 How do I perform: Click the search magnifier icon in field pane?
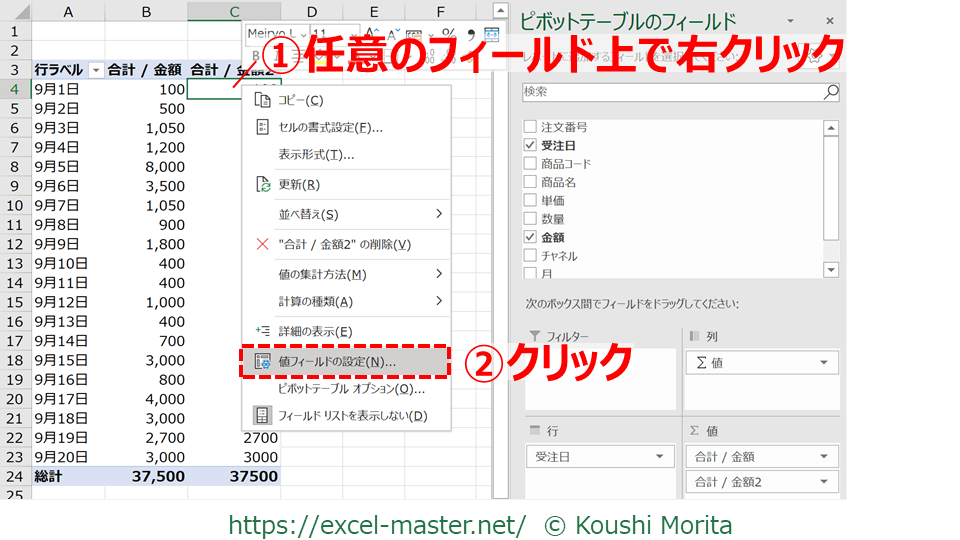tap(830, 91)
